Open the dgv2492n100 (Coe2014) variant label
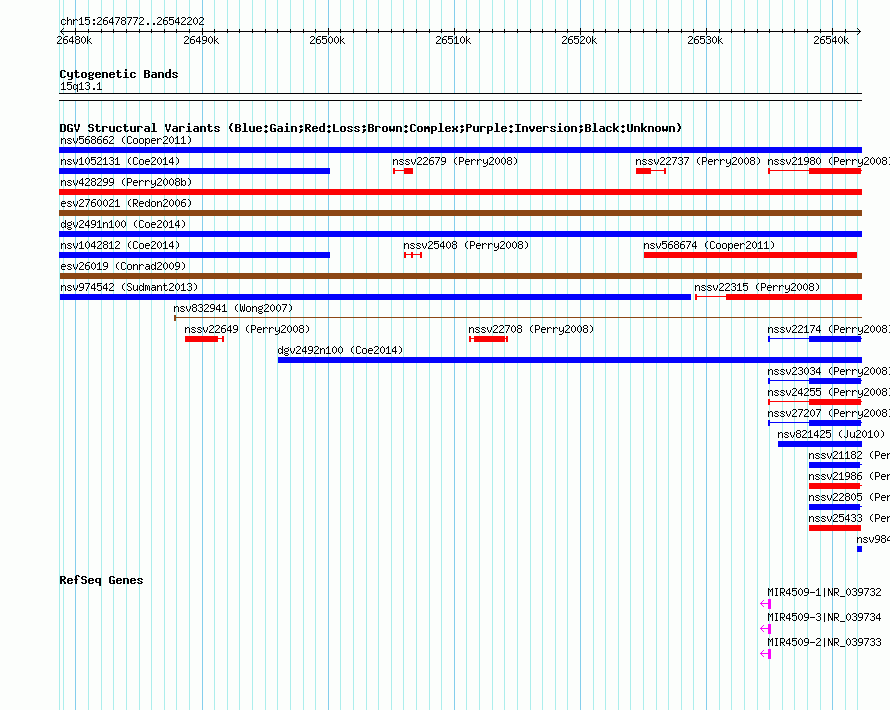Screen dimensions: 890x710 [340, 350]
